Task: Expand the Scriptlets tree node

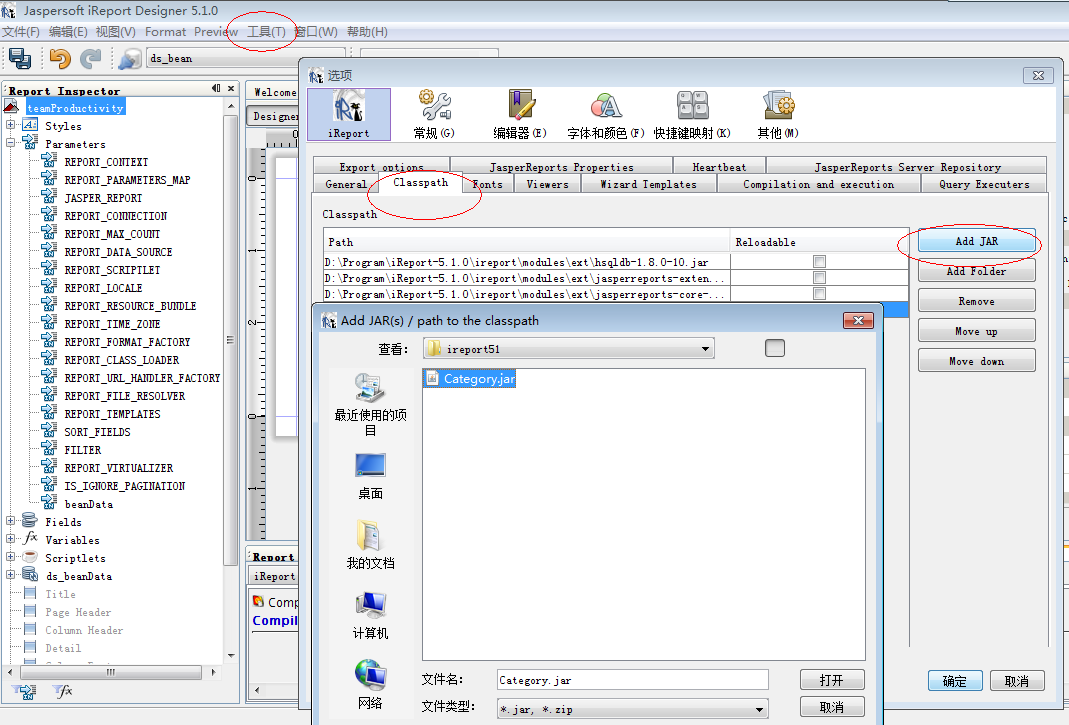Action: tap(10, 557)
